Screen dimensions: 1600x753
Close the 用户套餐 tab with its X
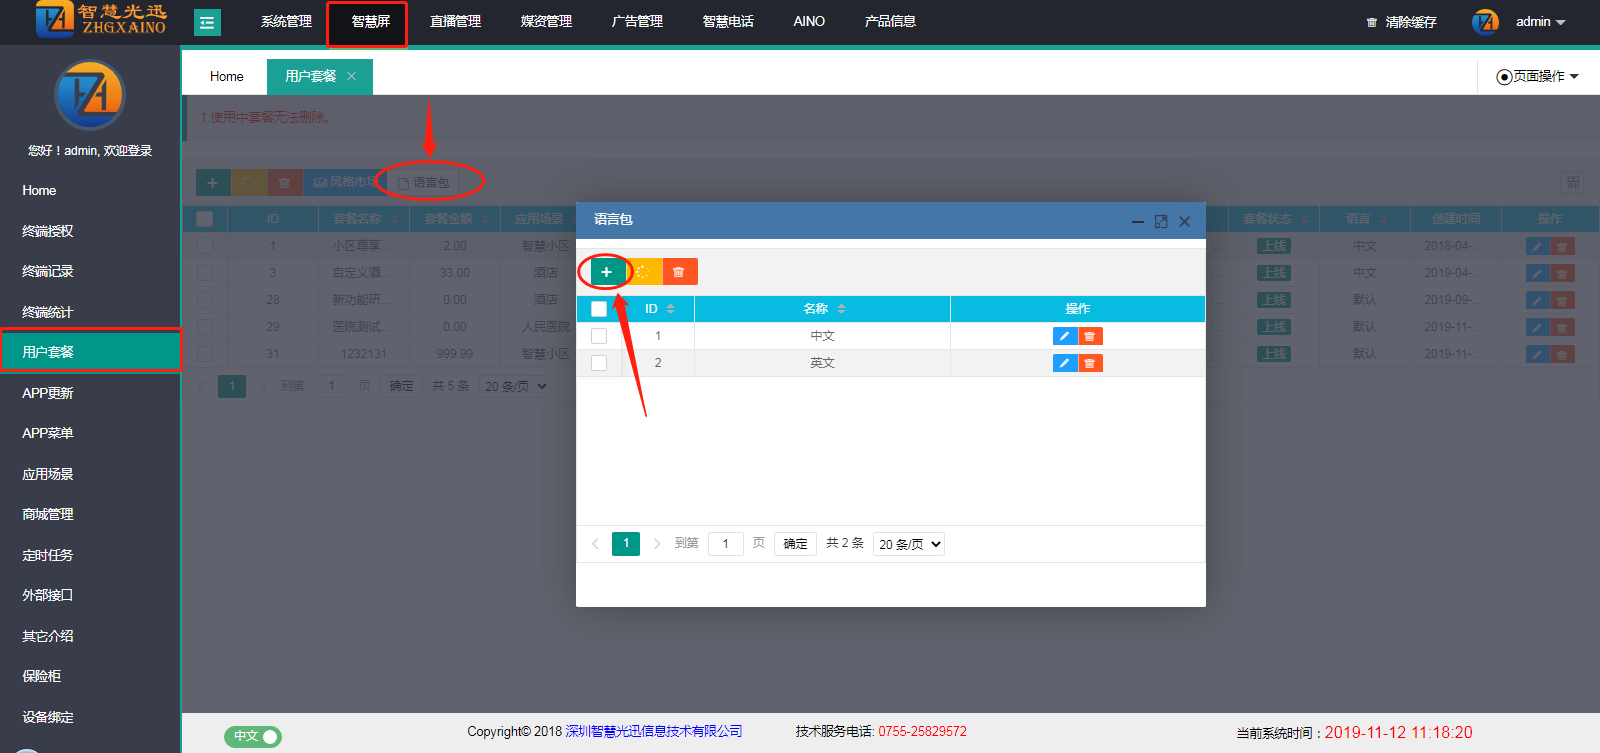coord(351,76)
